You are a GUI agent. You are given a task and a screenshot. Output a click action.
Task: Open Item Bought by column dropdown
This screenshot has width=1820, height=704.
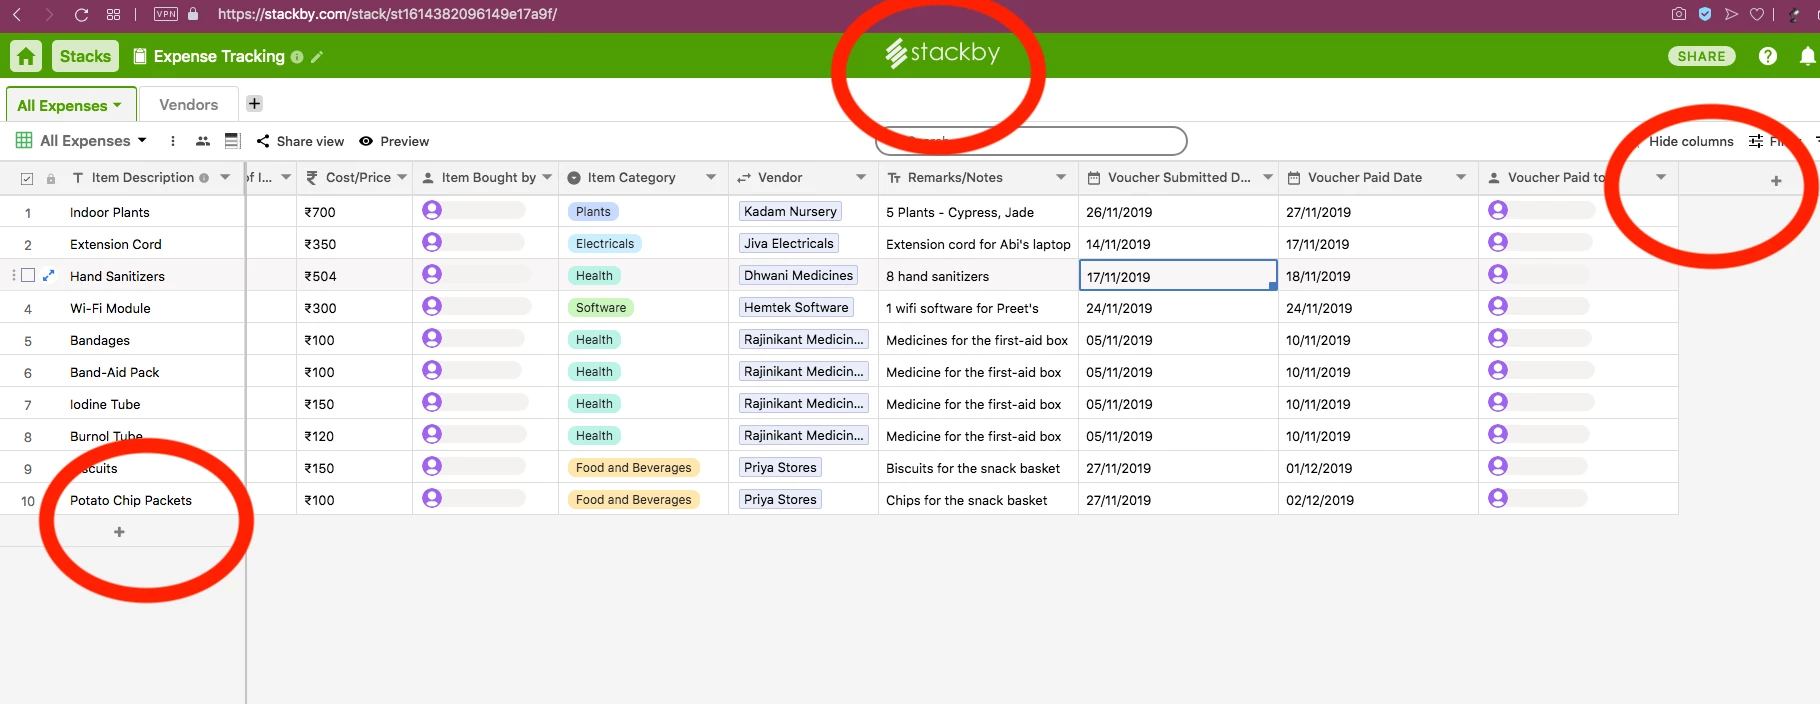click(x=547, y=177)
